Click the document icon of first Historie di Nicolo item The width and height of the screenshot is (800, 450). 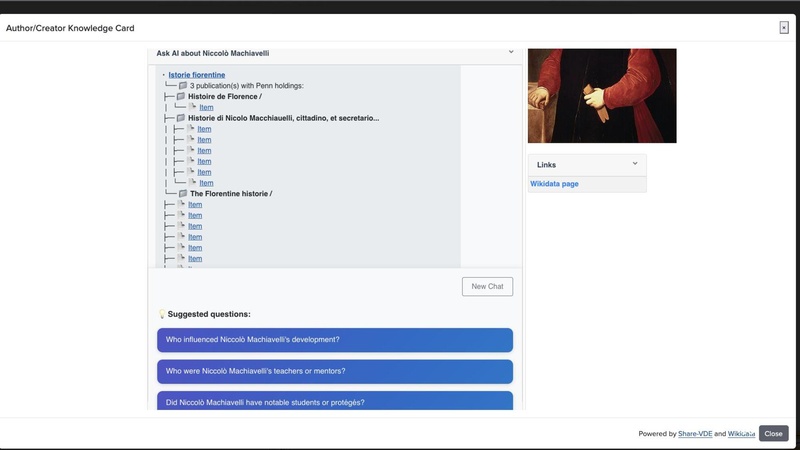click(190, 129)
